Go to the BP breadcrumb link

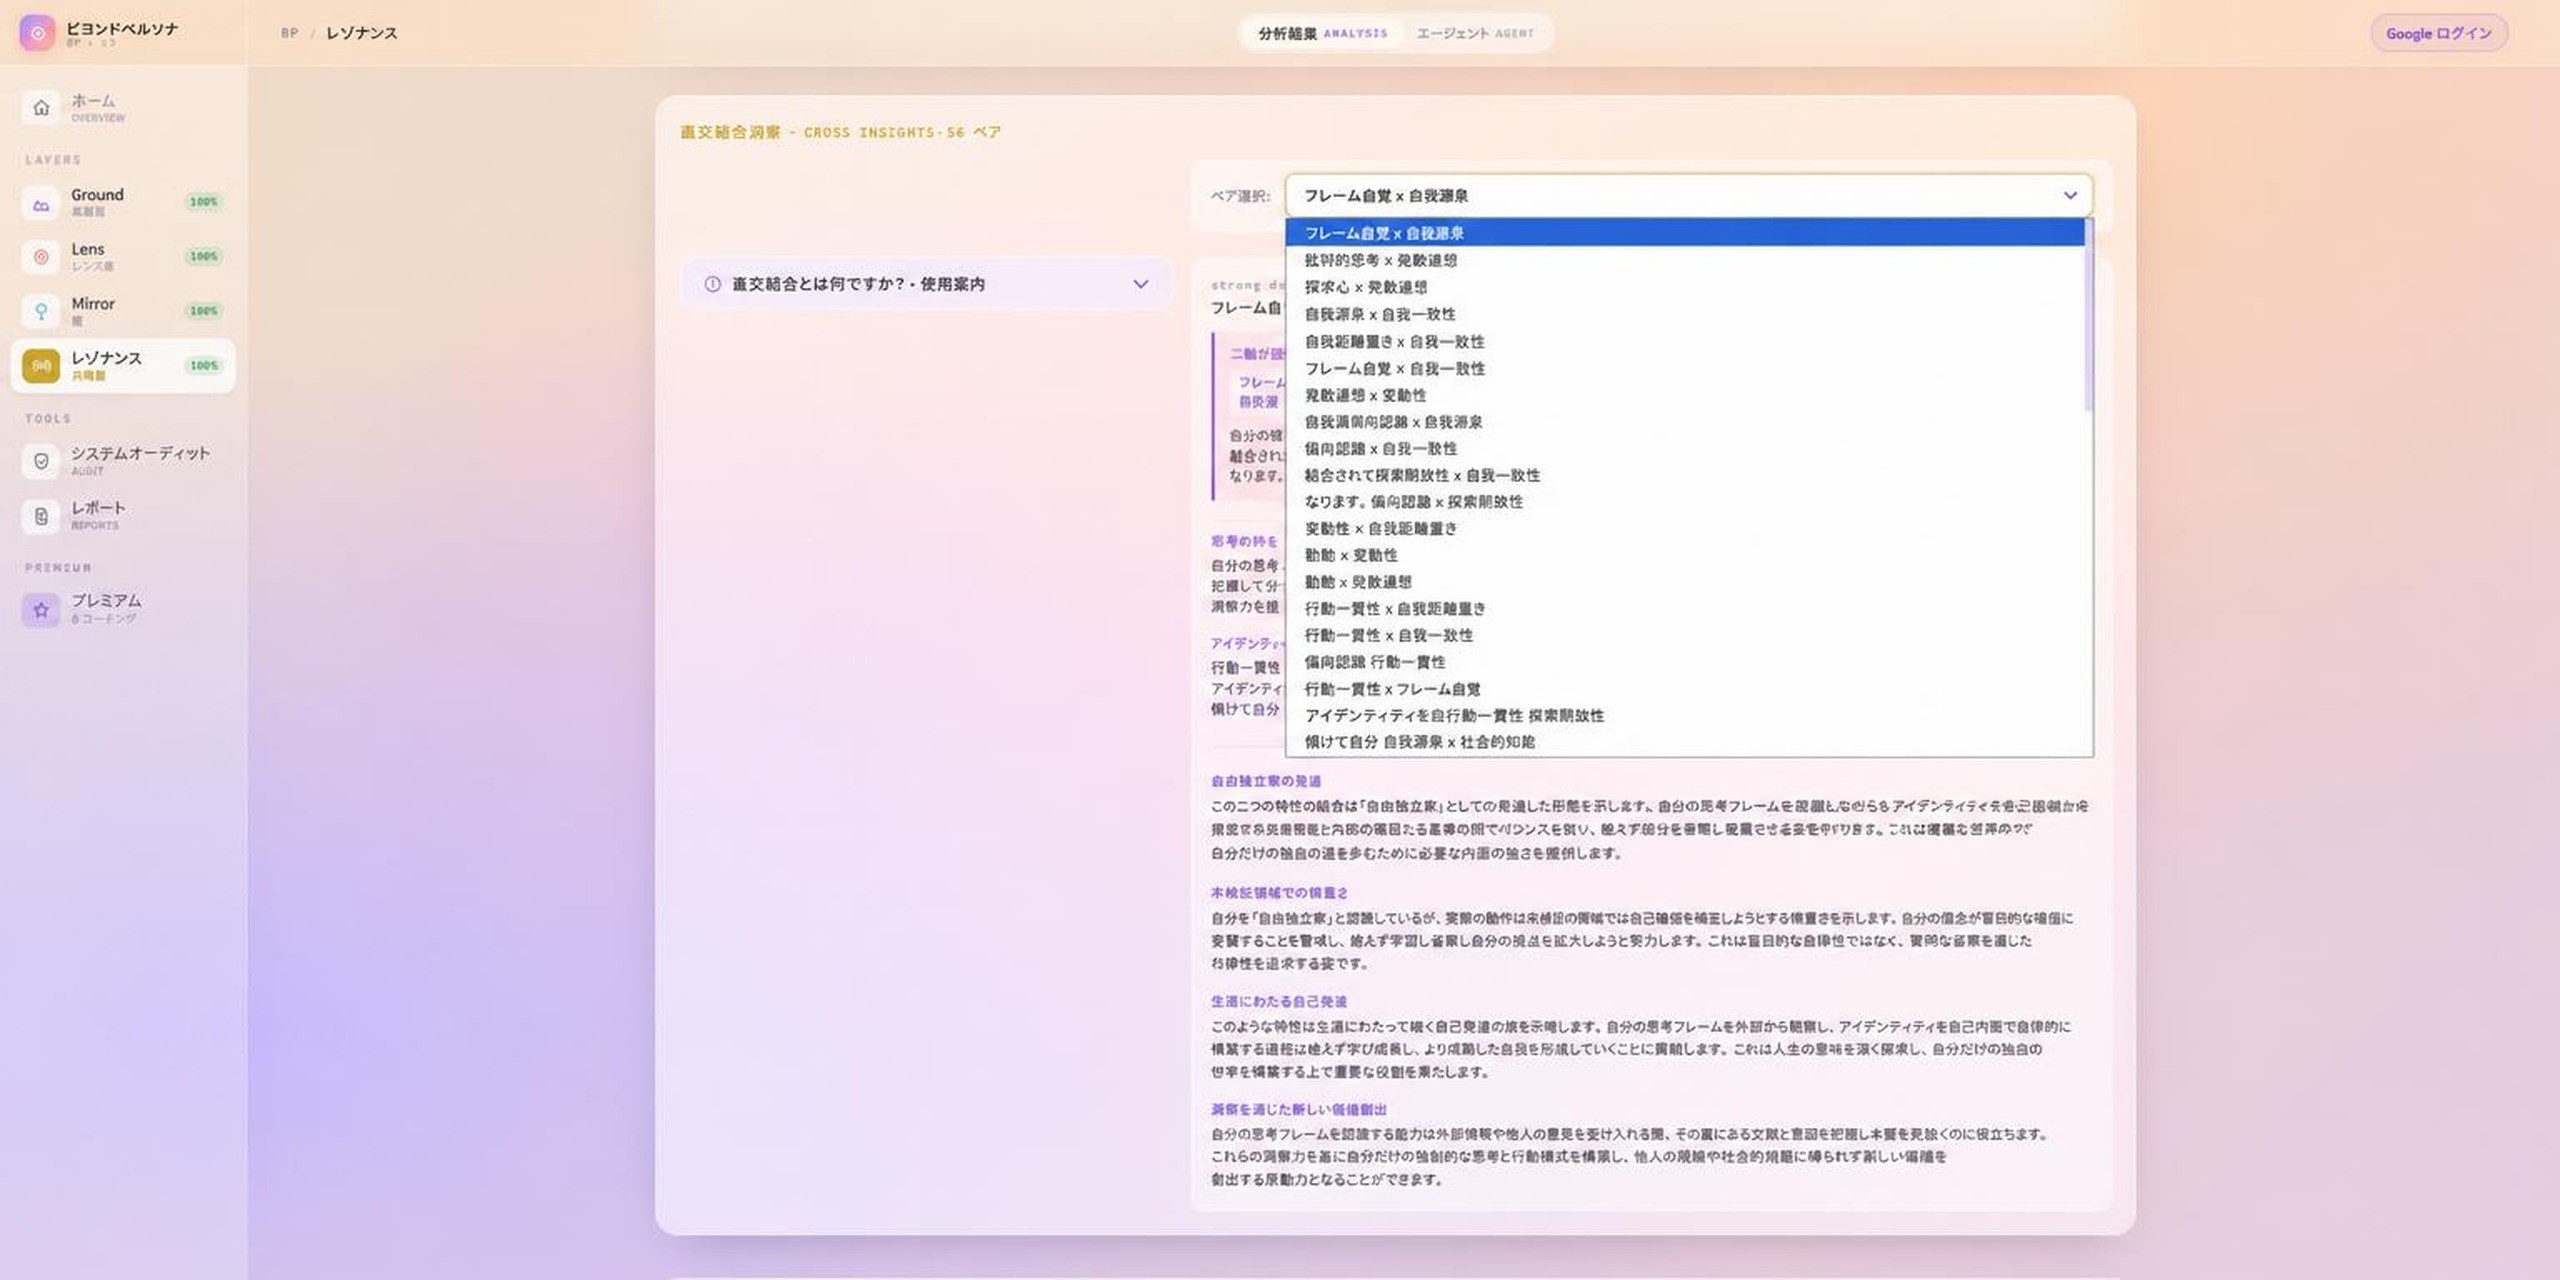click(289, 33)
